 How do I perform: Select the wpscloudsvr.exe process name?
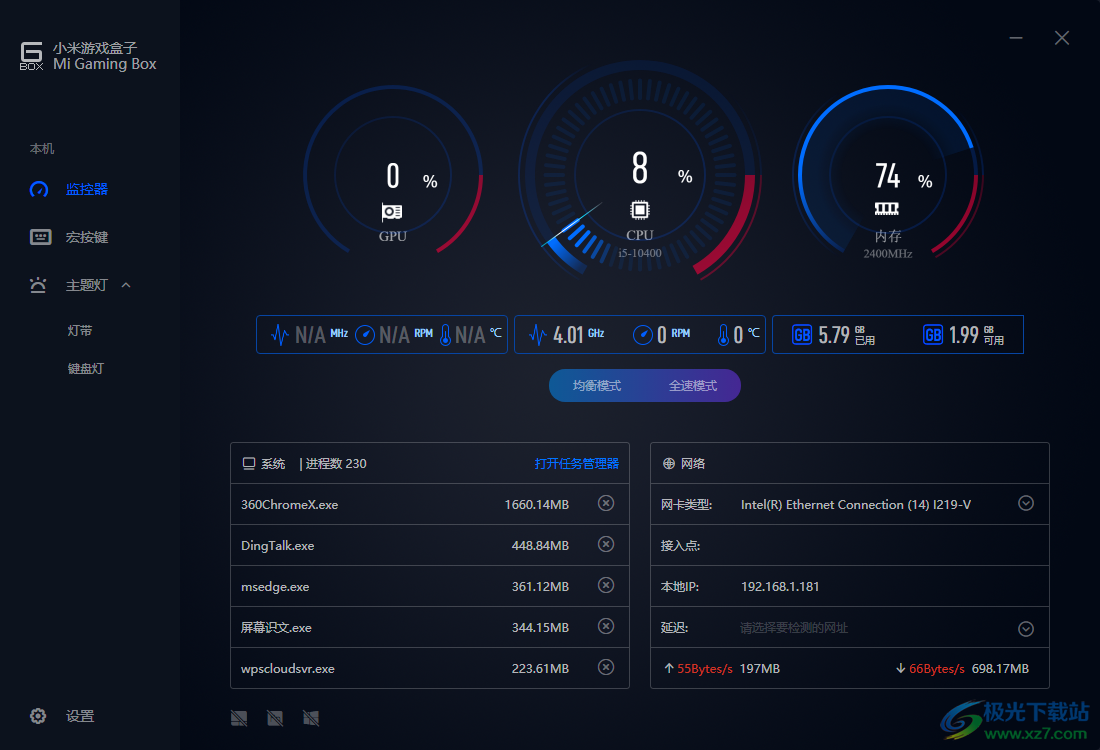[x=288, y=669]
